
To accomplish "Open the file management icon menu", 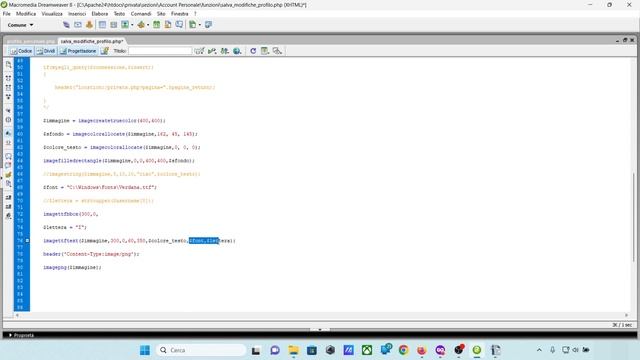I will (x=224, y=51).
